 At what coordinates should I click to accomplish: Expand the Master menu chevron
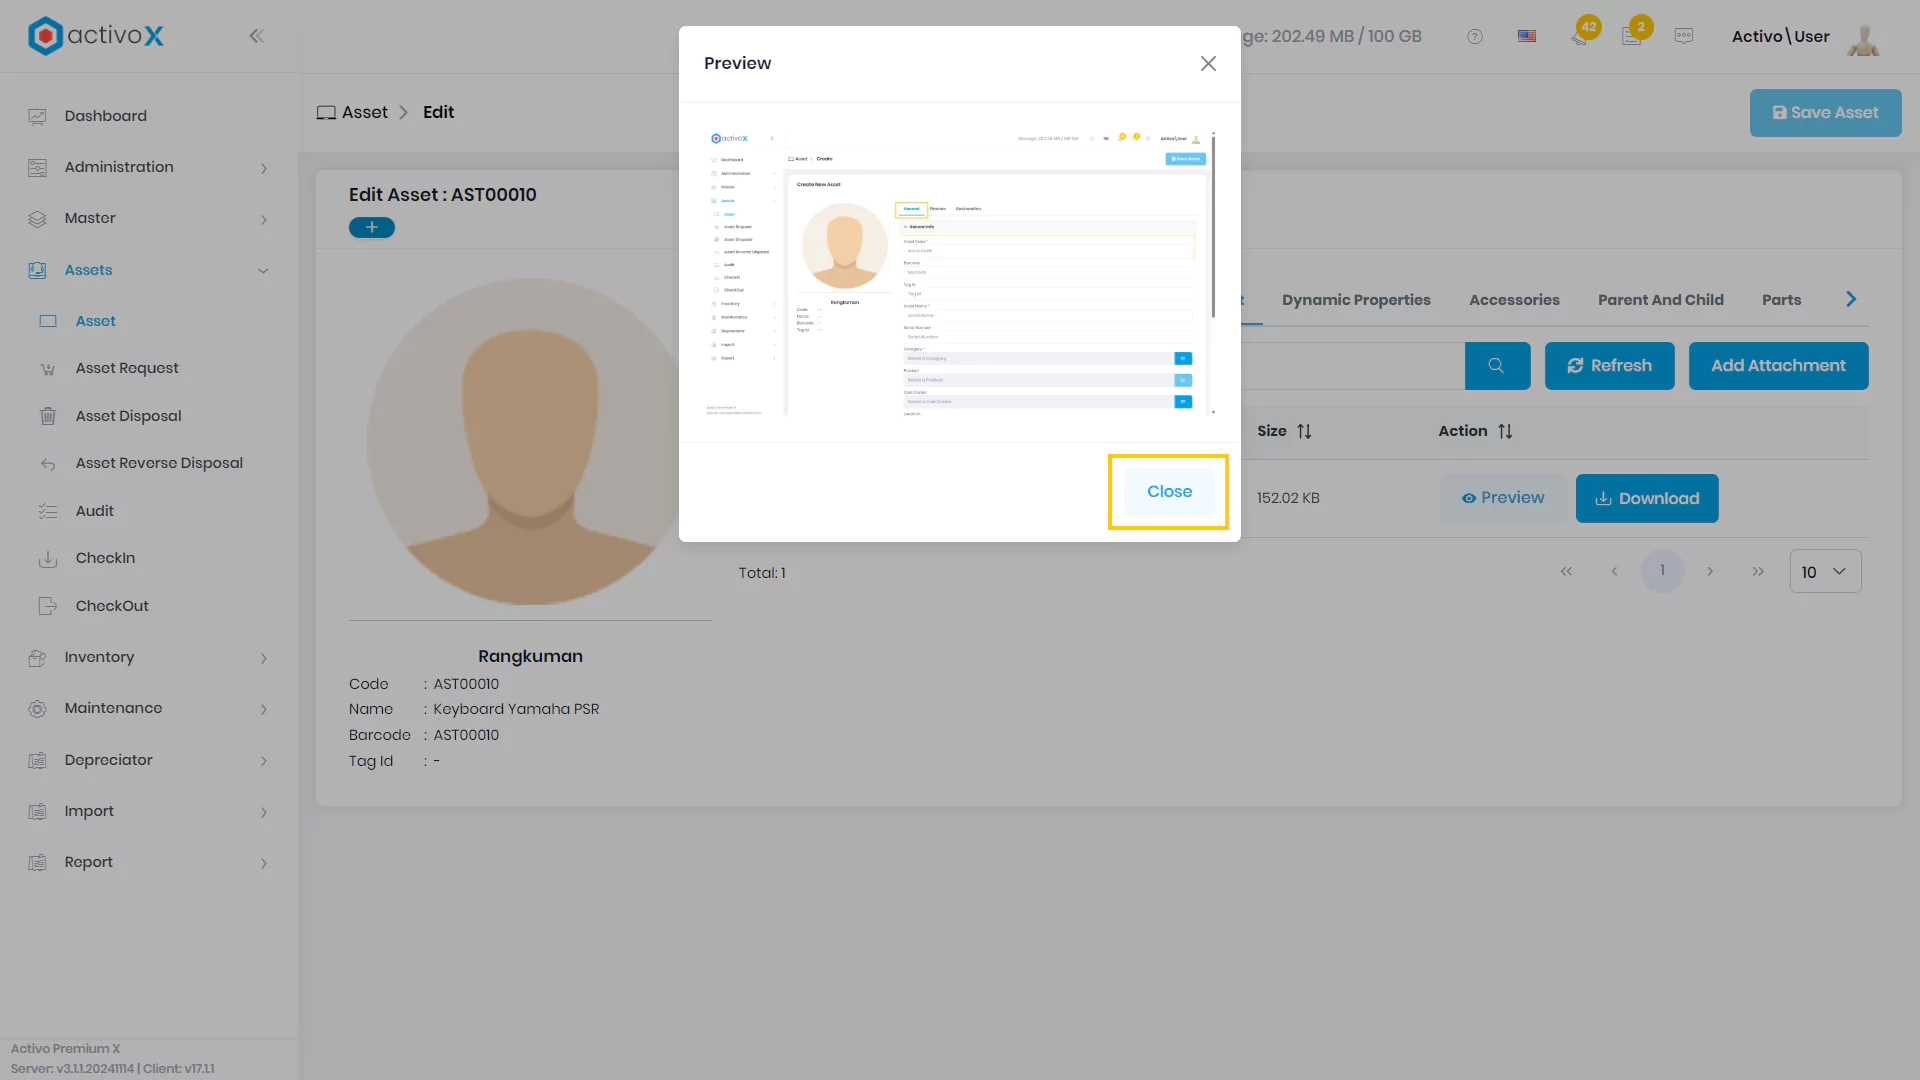tap(264, 219)
